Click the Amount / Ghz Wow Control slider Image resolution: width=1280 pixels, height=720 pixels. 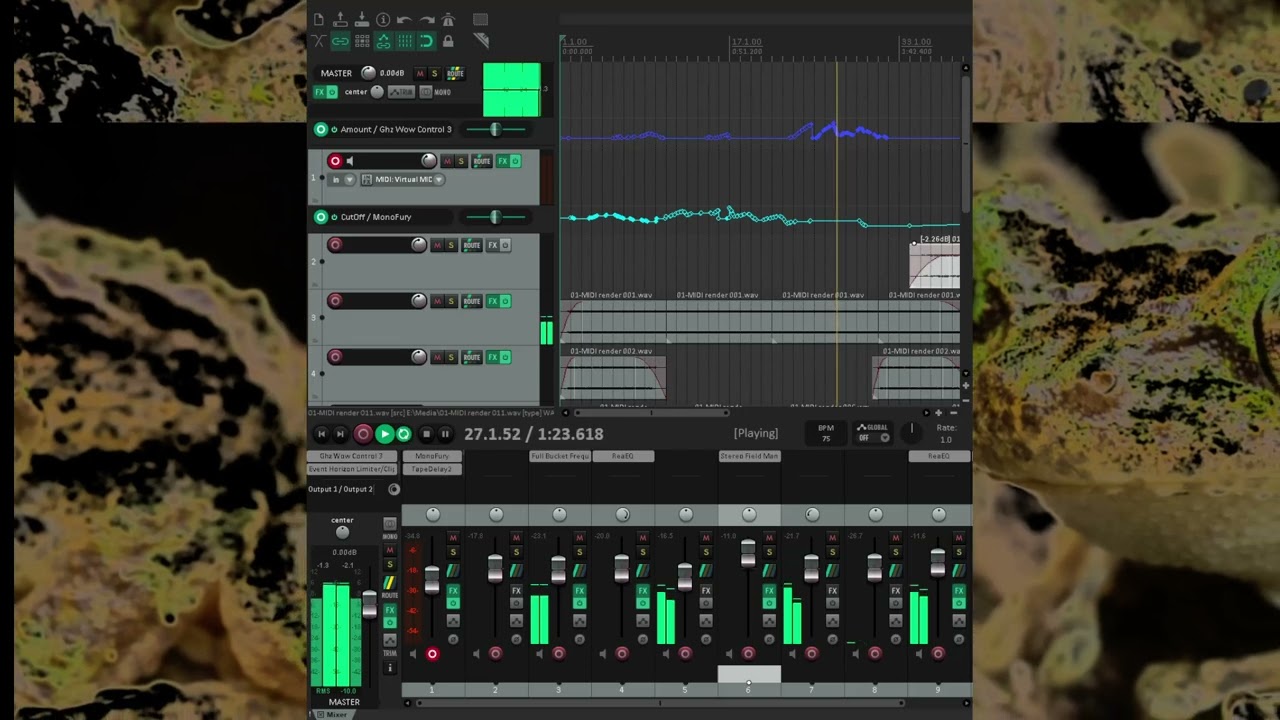[495, 129]
